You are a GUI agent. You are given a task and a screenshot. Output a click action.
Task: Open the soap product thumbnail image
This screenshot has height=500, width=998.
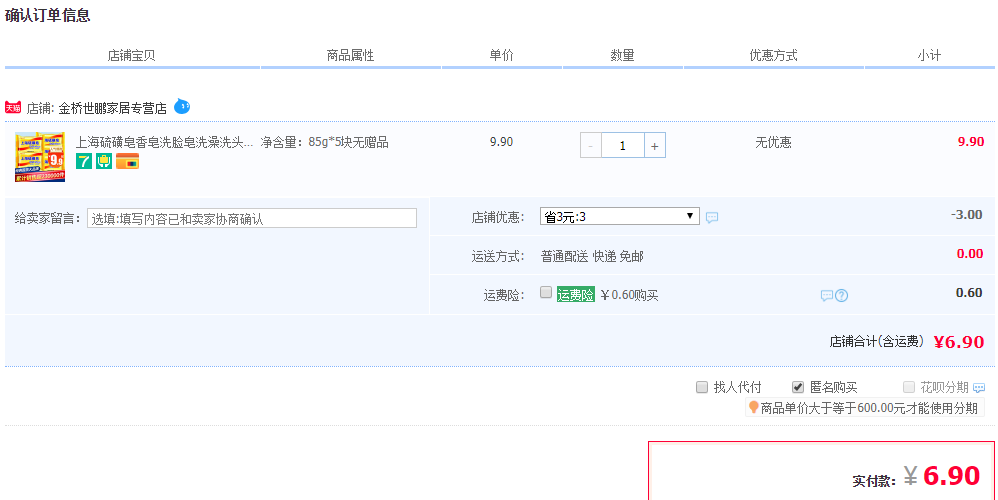(40, 157)
